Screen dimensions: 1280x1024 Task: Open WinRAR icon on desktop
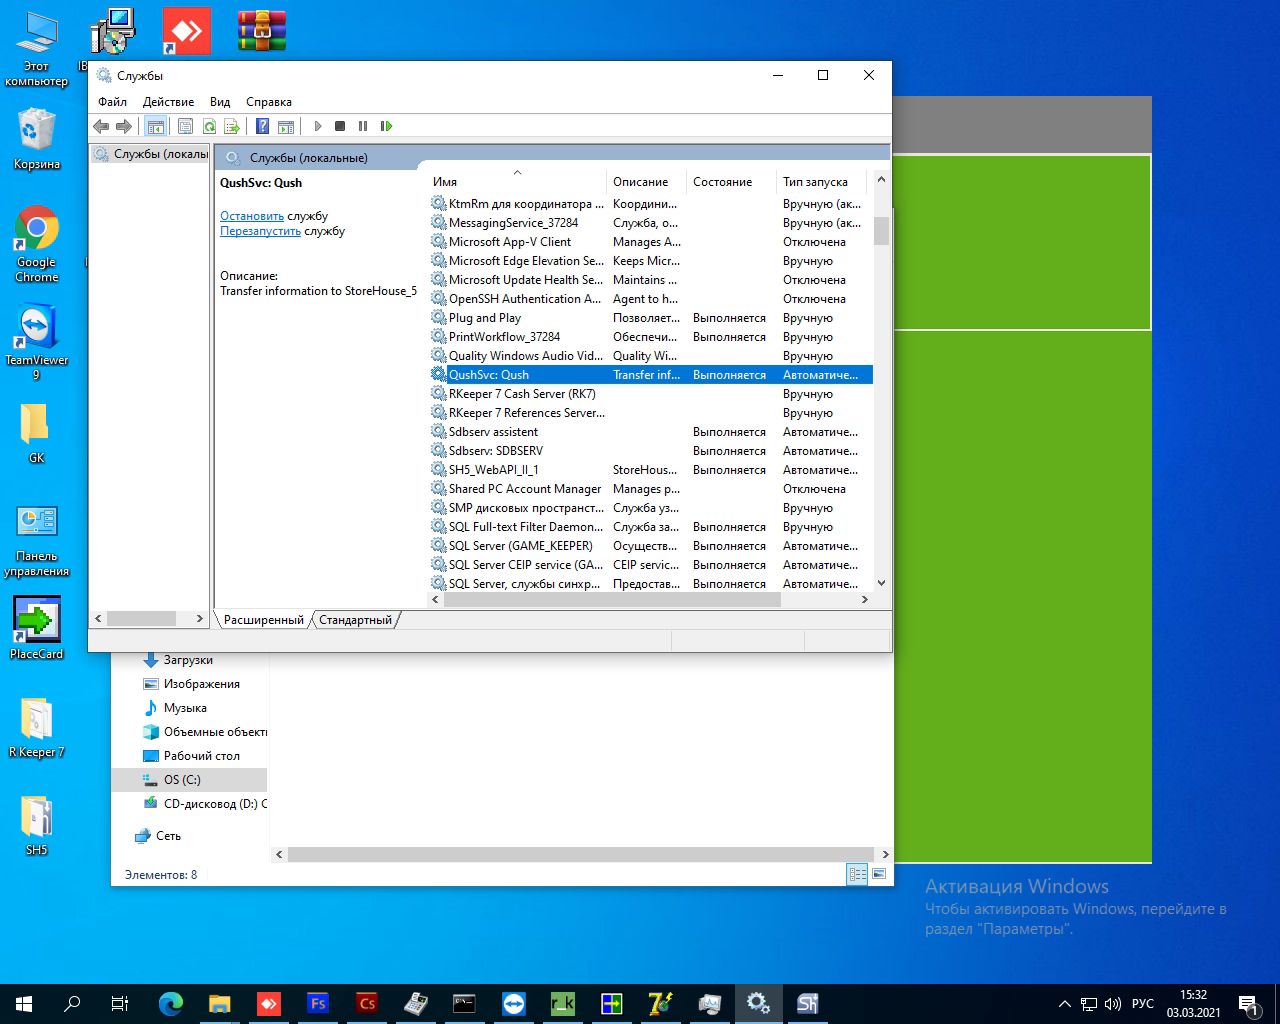262,31
